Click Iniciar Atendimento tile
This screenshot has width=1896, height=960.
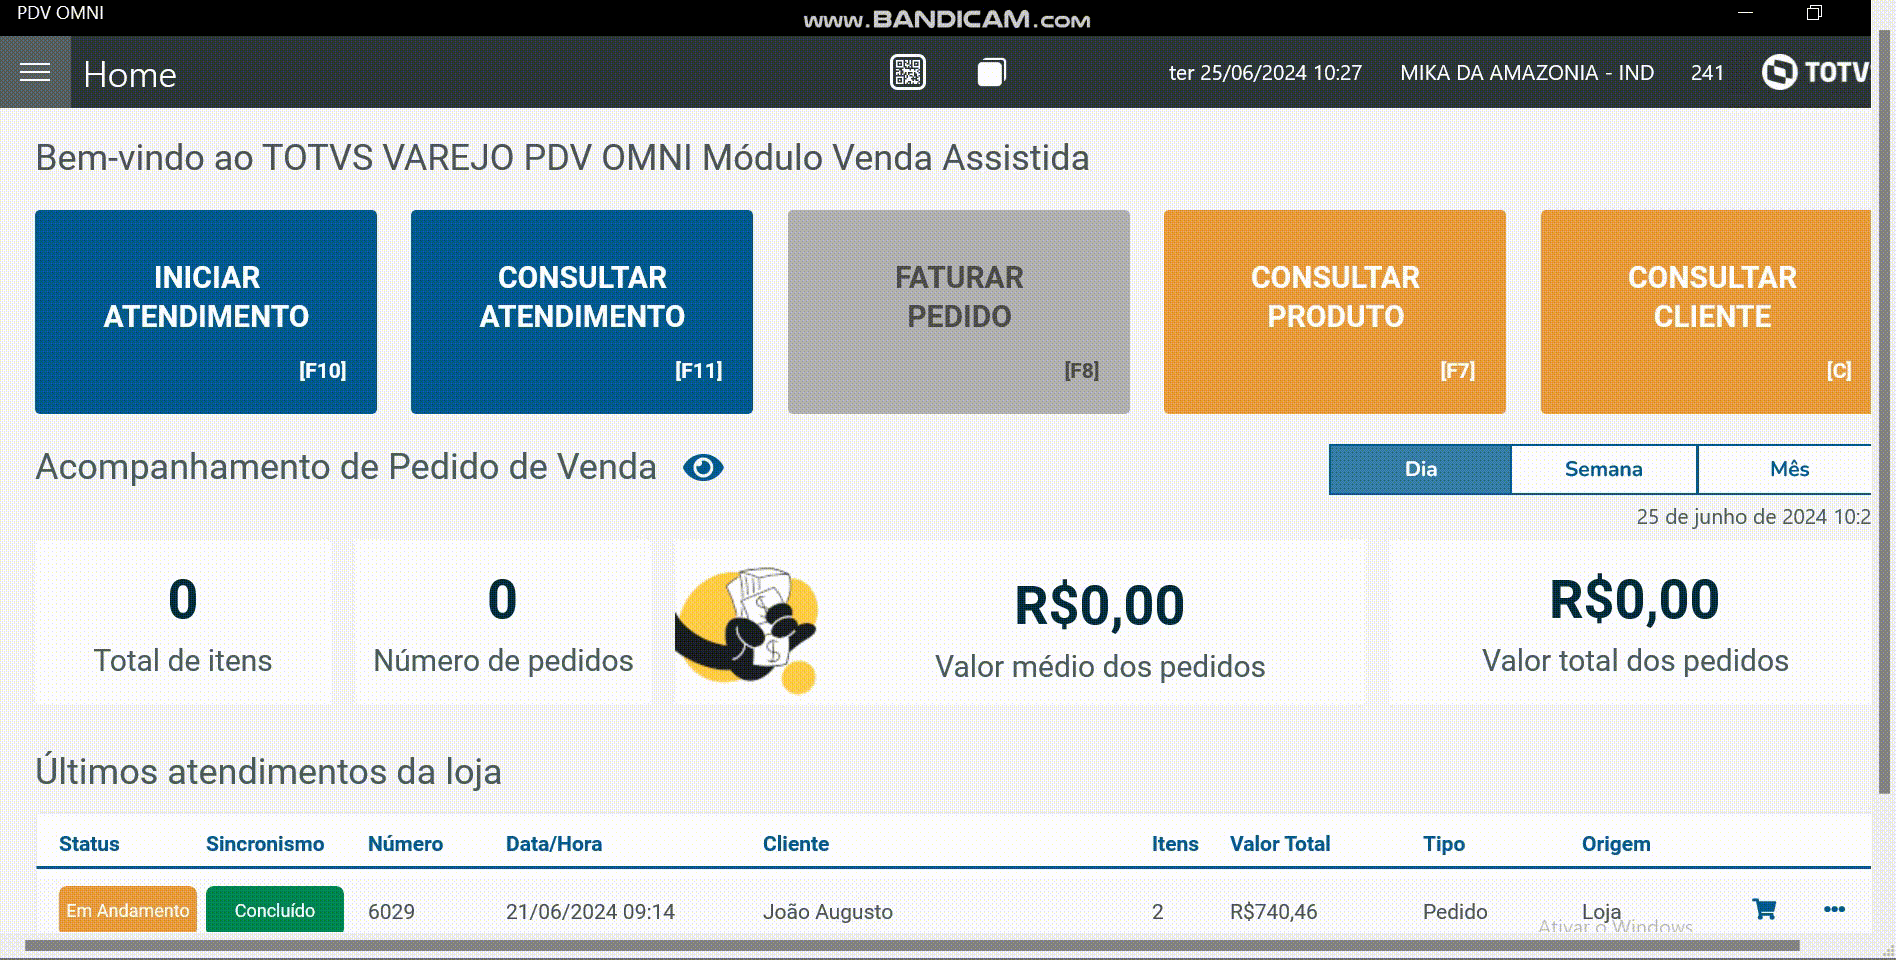[x=206, y=312]
